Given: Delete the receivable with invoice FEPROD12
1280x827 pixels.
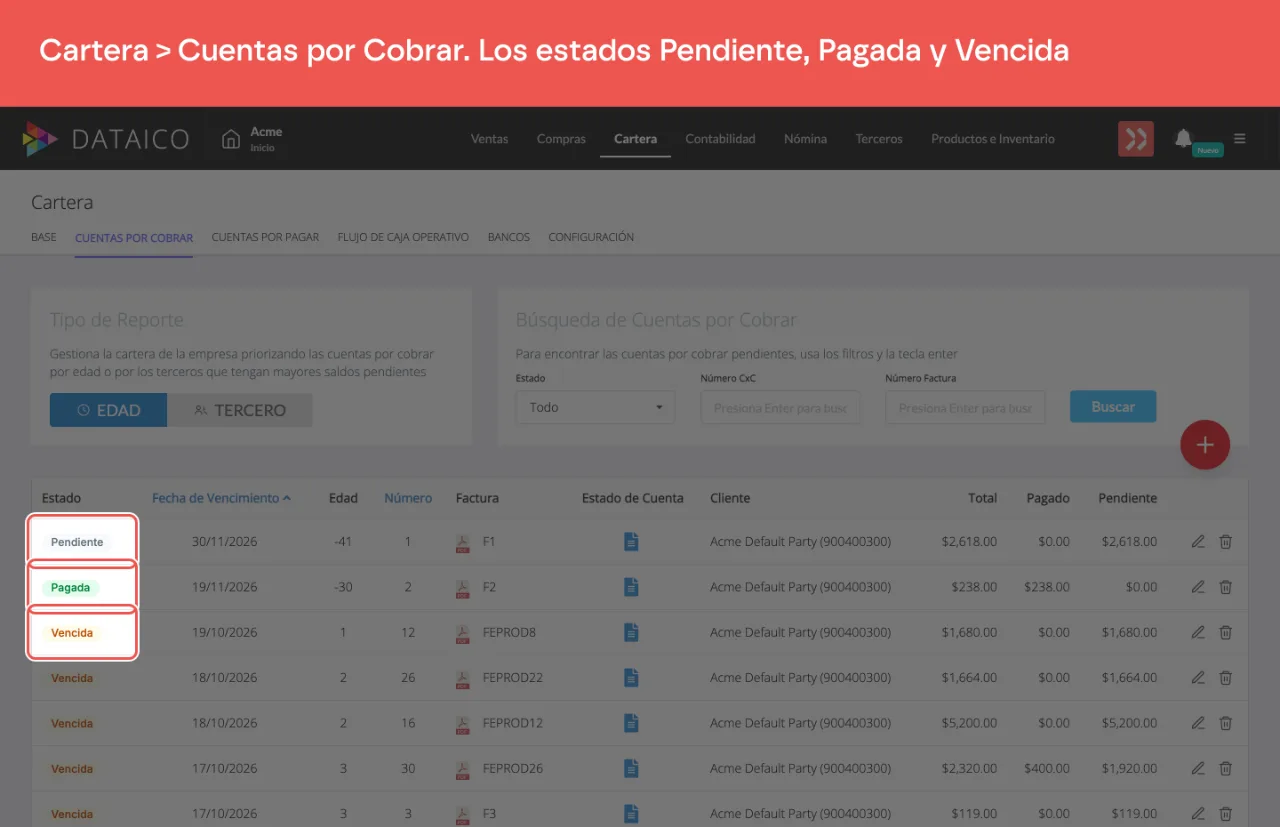Looking at the screenshot, I should (1225, 723).
